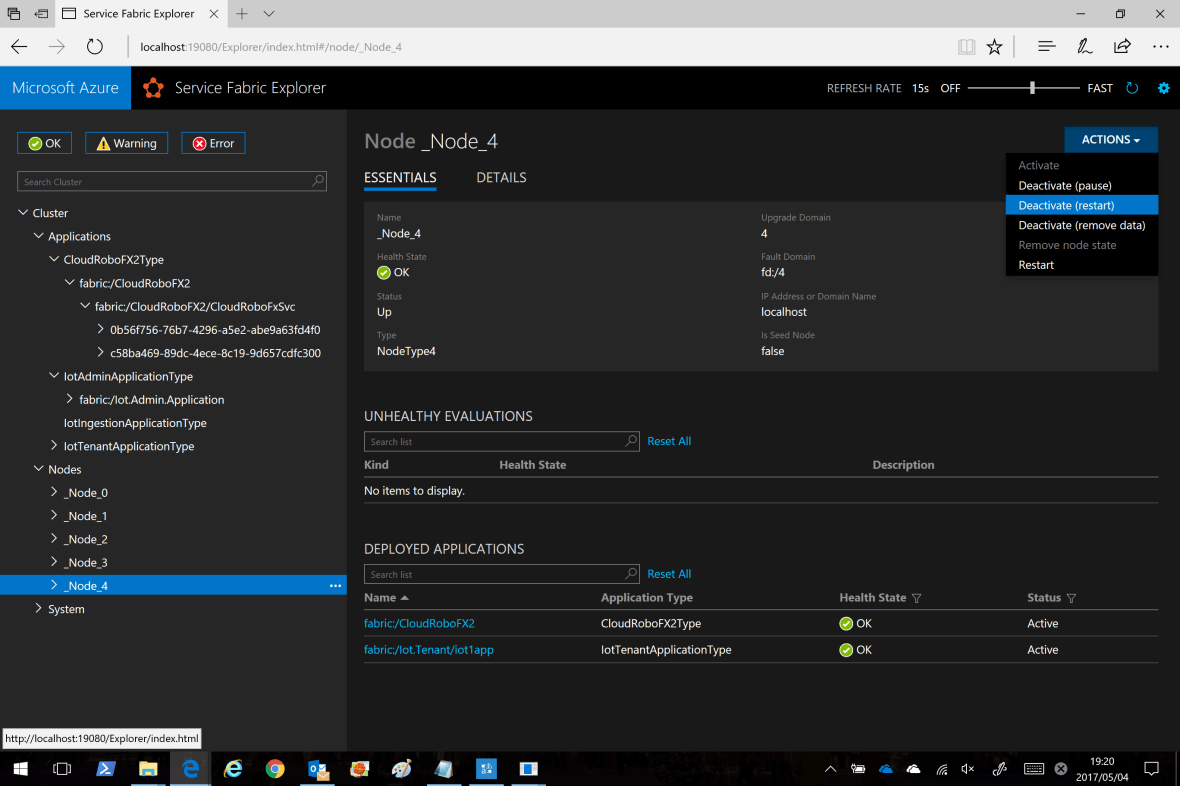Favorite this page with star icon
This screenshot has width=1180, height=786.
pyautogui.click(x=994, y=47)
